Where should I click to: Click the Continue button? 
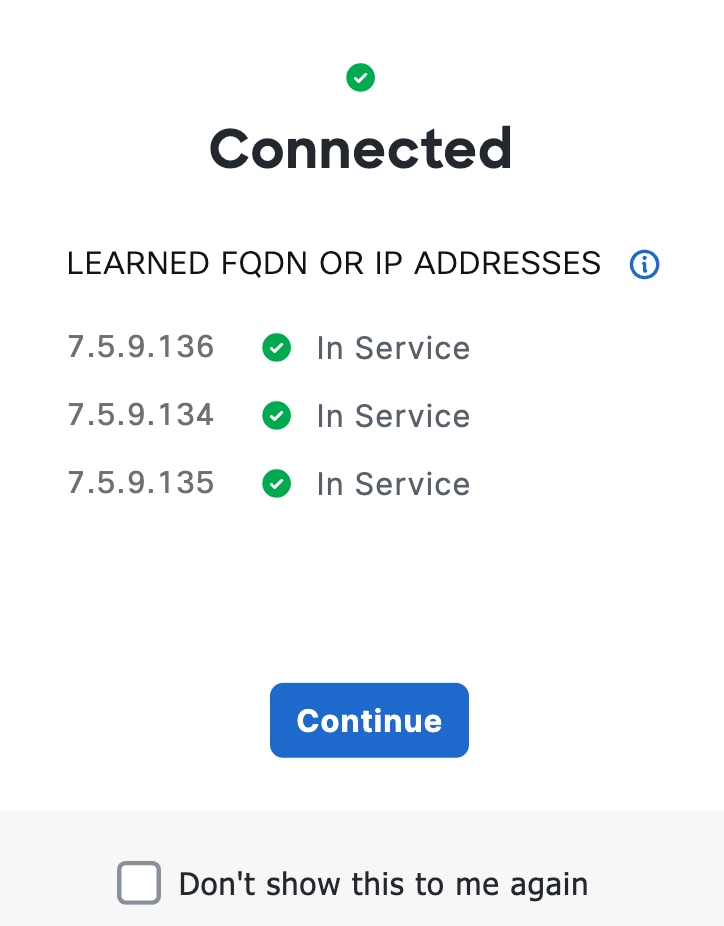pyautogui.click(x=369, y=720)
